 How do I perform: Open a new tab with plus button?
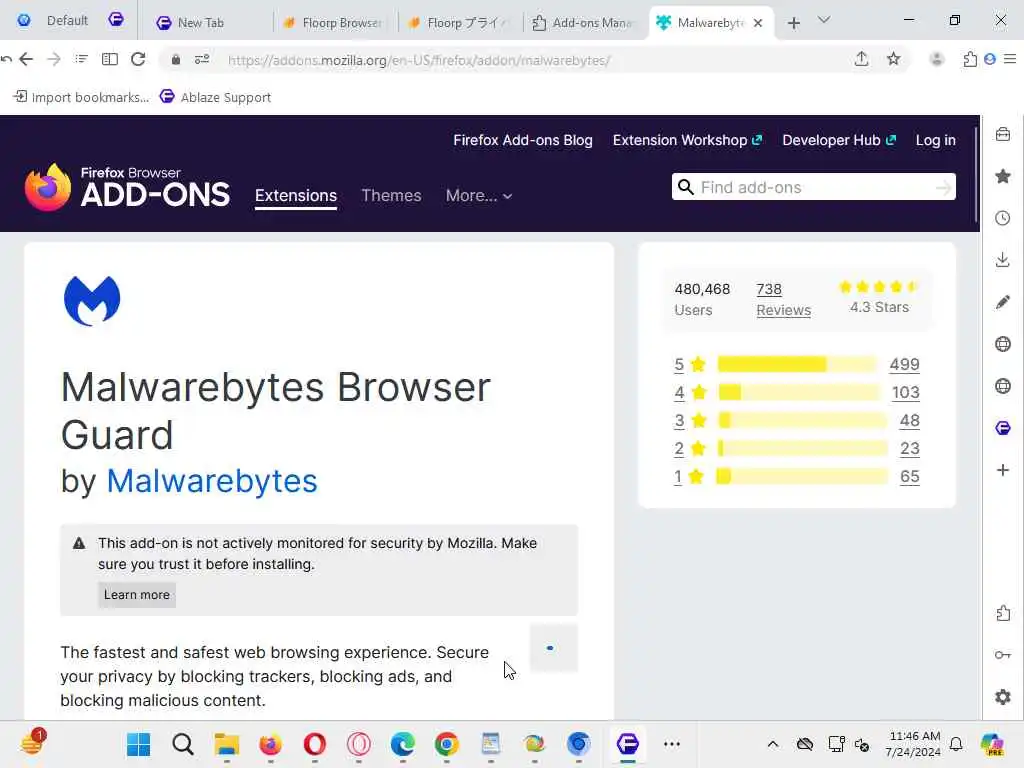793,24
